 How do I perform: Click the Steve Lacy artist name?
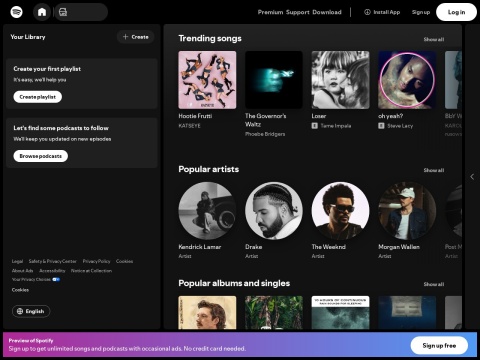tap(400, 126)
